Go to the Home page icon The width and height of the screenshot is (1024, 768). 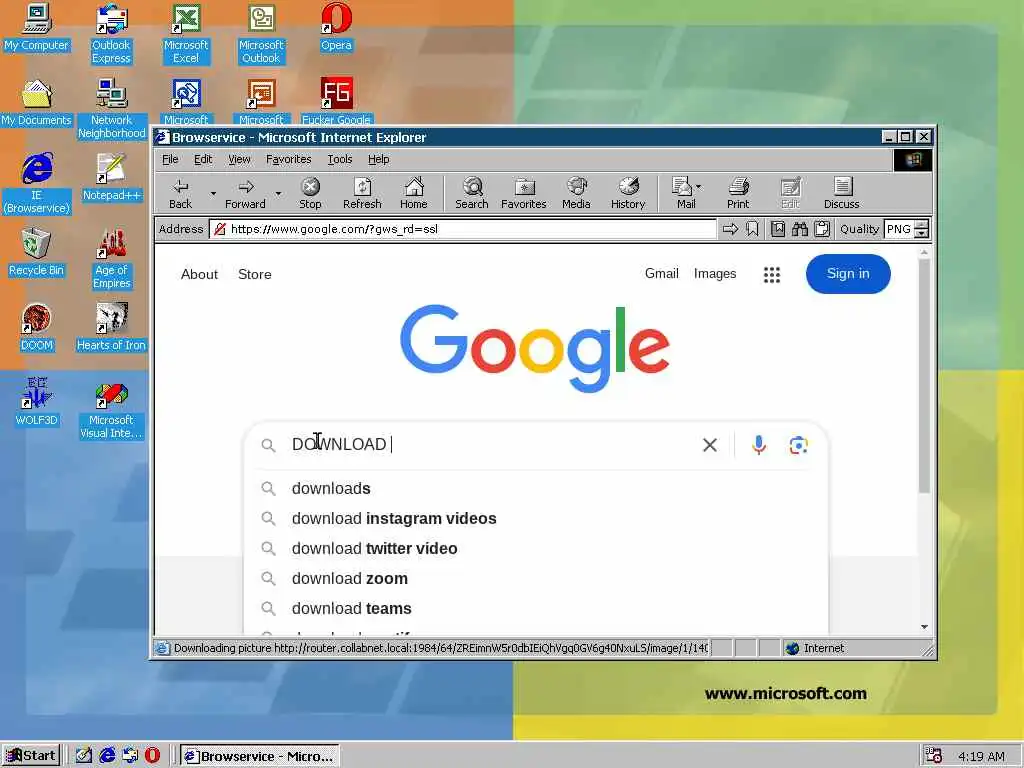pyautogui.click(x=414, y=193)
